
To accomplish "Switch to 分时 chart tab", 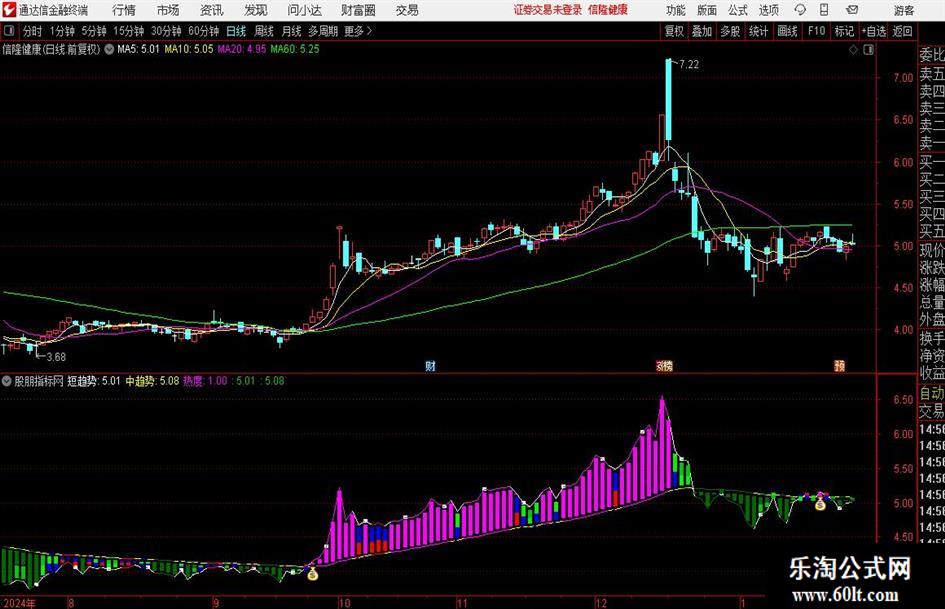I will (x=33, y=31).
